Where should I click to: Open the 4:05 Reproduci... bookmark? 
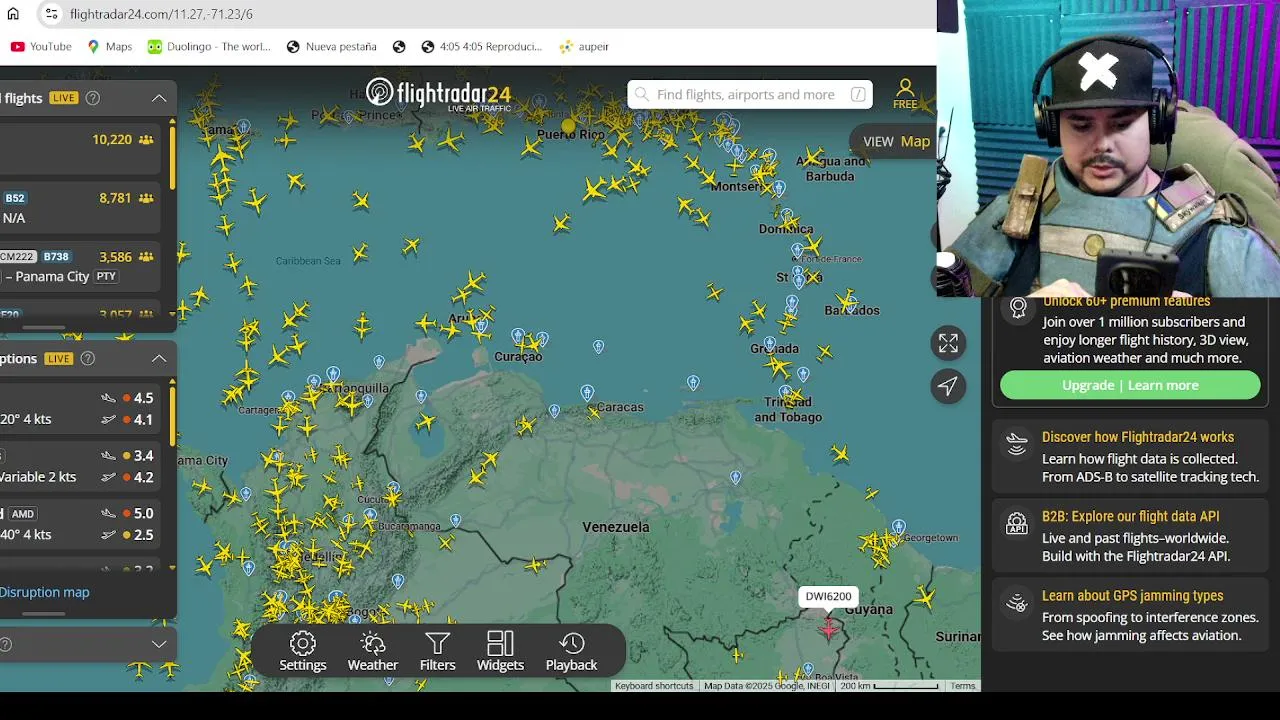481,46
